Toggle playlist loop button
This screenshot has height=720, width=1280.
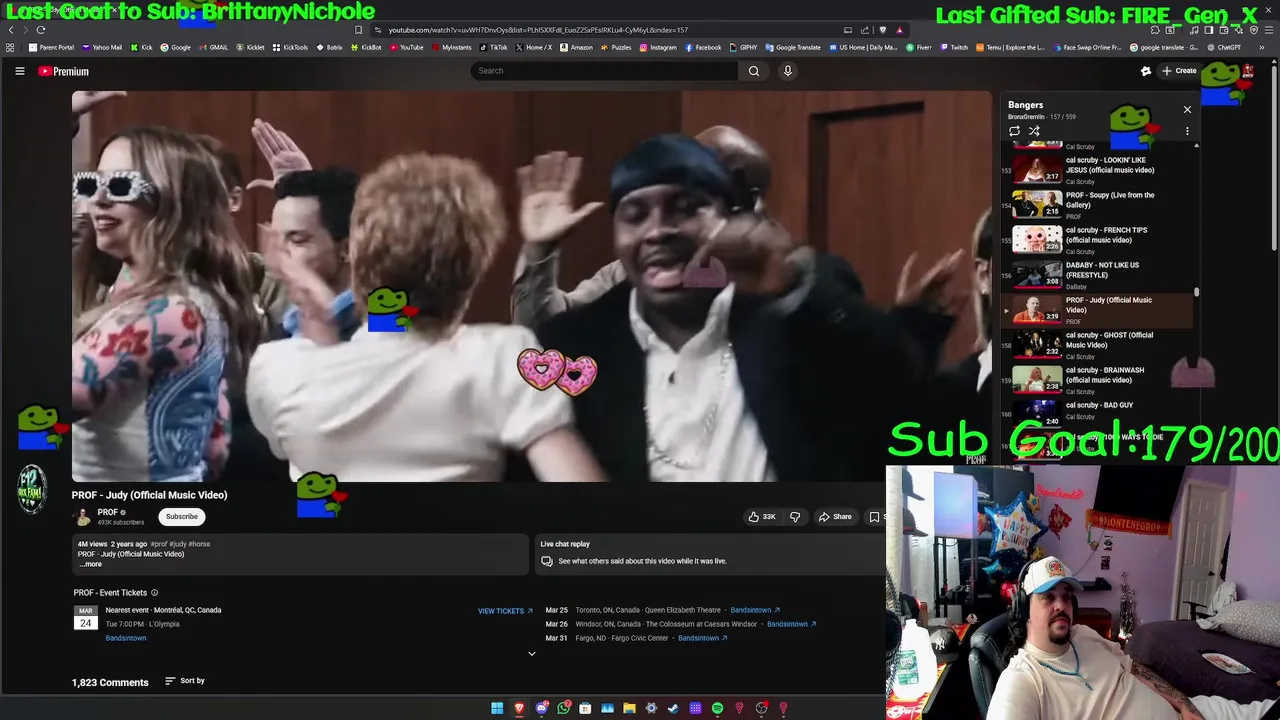pyautogui.click(x=1014, y=131)
